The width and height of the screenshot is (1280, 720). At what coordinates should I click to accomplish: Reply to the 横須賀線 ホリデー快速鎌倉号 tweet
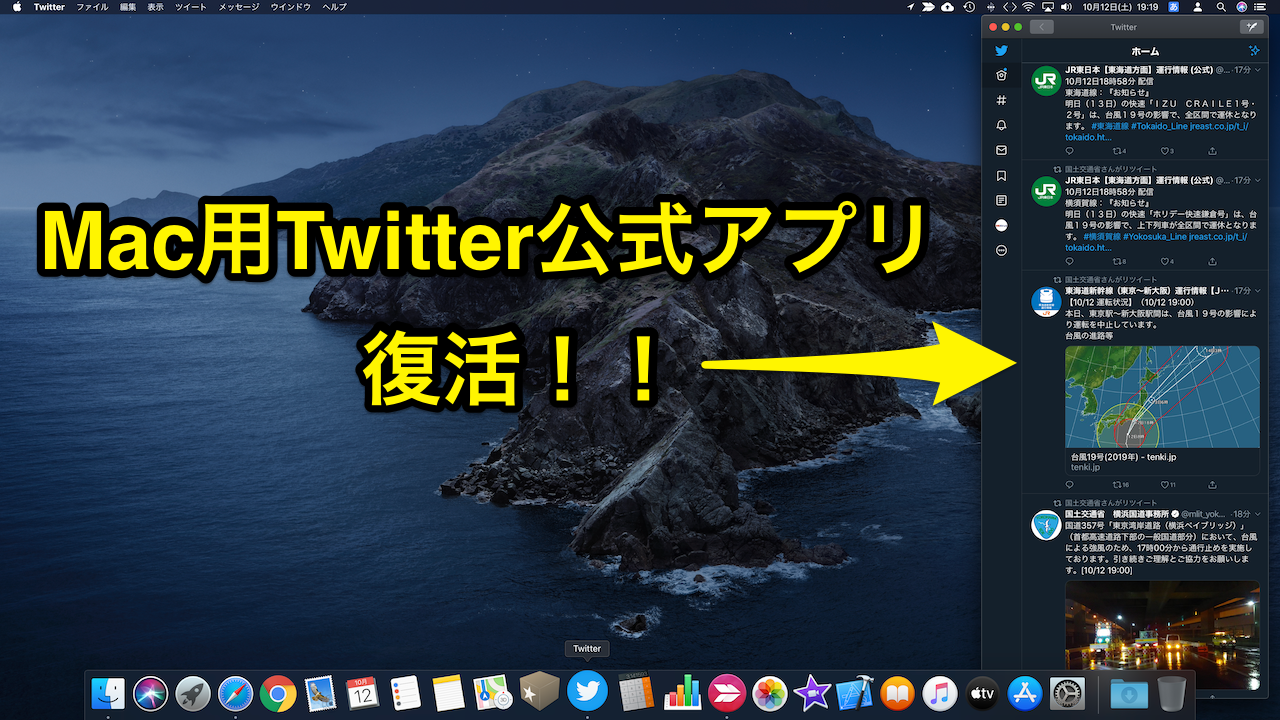(1070, 262)
